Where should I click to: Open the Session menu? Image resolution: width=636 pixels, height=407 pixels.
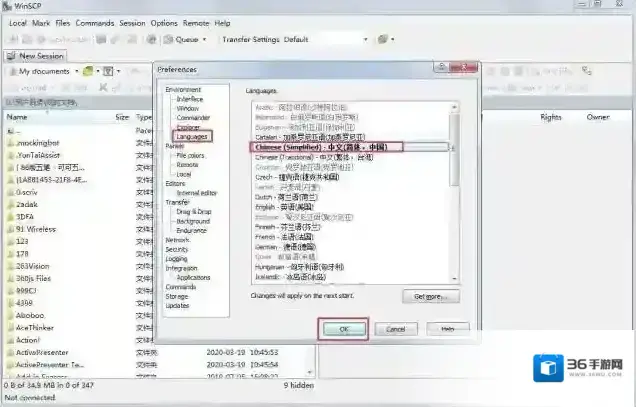pos(132,22)
